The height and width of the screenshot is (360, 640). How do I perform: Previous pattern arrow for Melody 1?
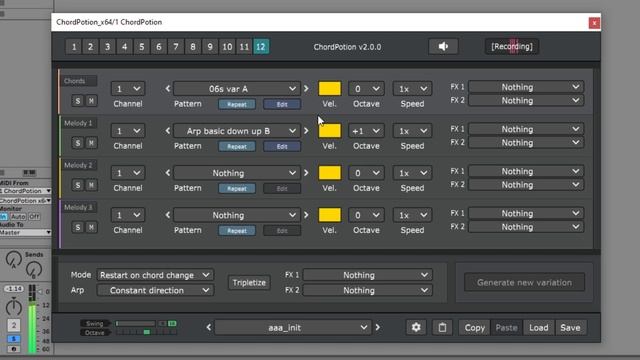click(168, 131)
